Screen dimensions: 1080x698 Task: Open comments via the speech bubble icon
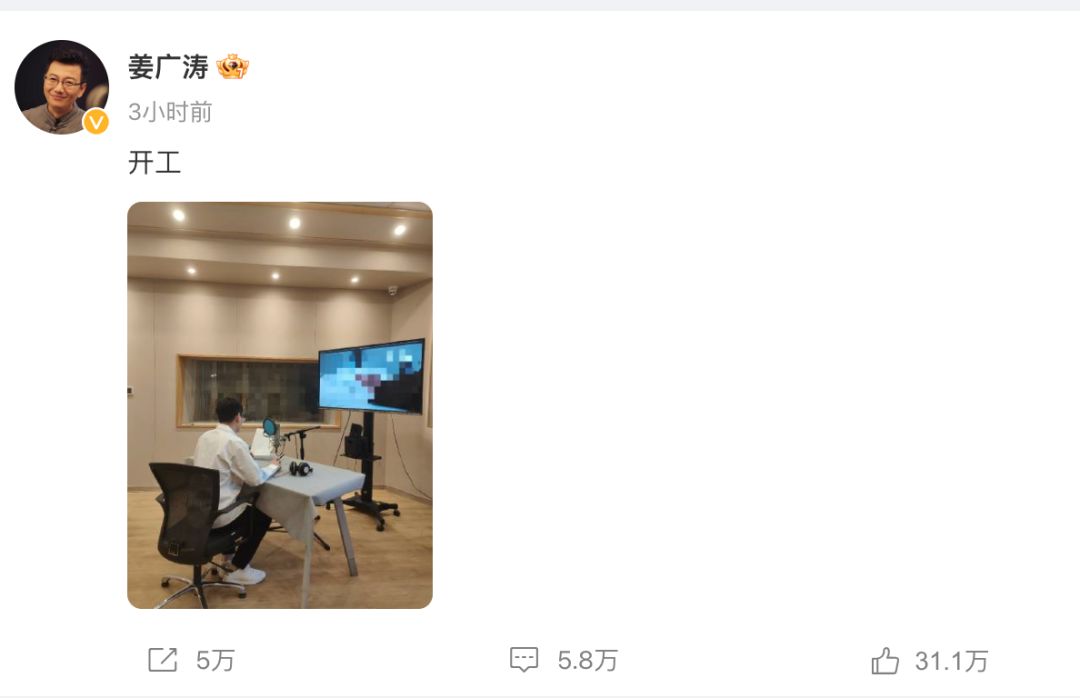(524, 659)
